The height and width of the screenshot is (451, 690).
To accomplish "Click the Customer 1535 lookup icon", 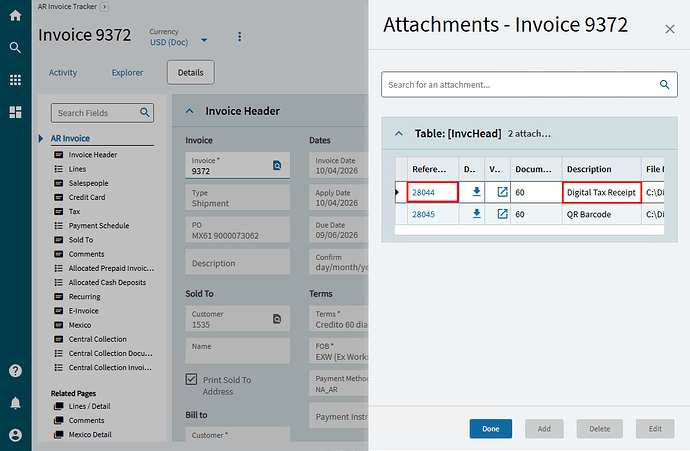I will [277, 319].
